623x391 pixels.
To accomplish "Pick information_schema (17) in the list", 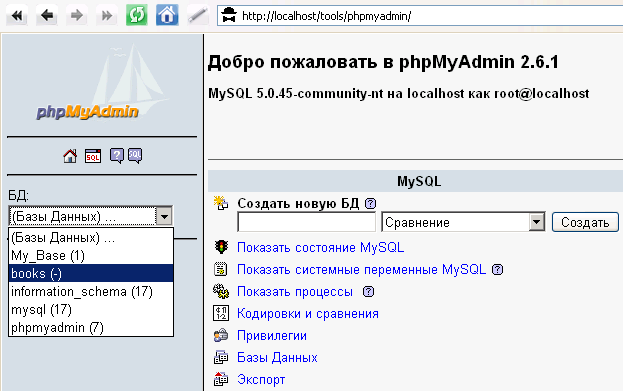I will pyautogui.click(x=91, y=292).
